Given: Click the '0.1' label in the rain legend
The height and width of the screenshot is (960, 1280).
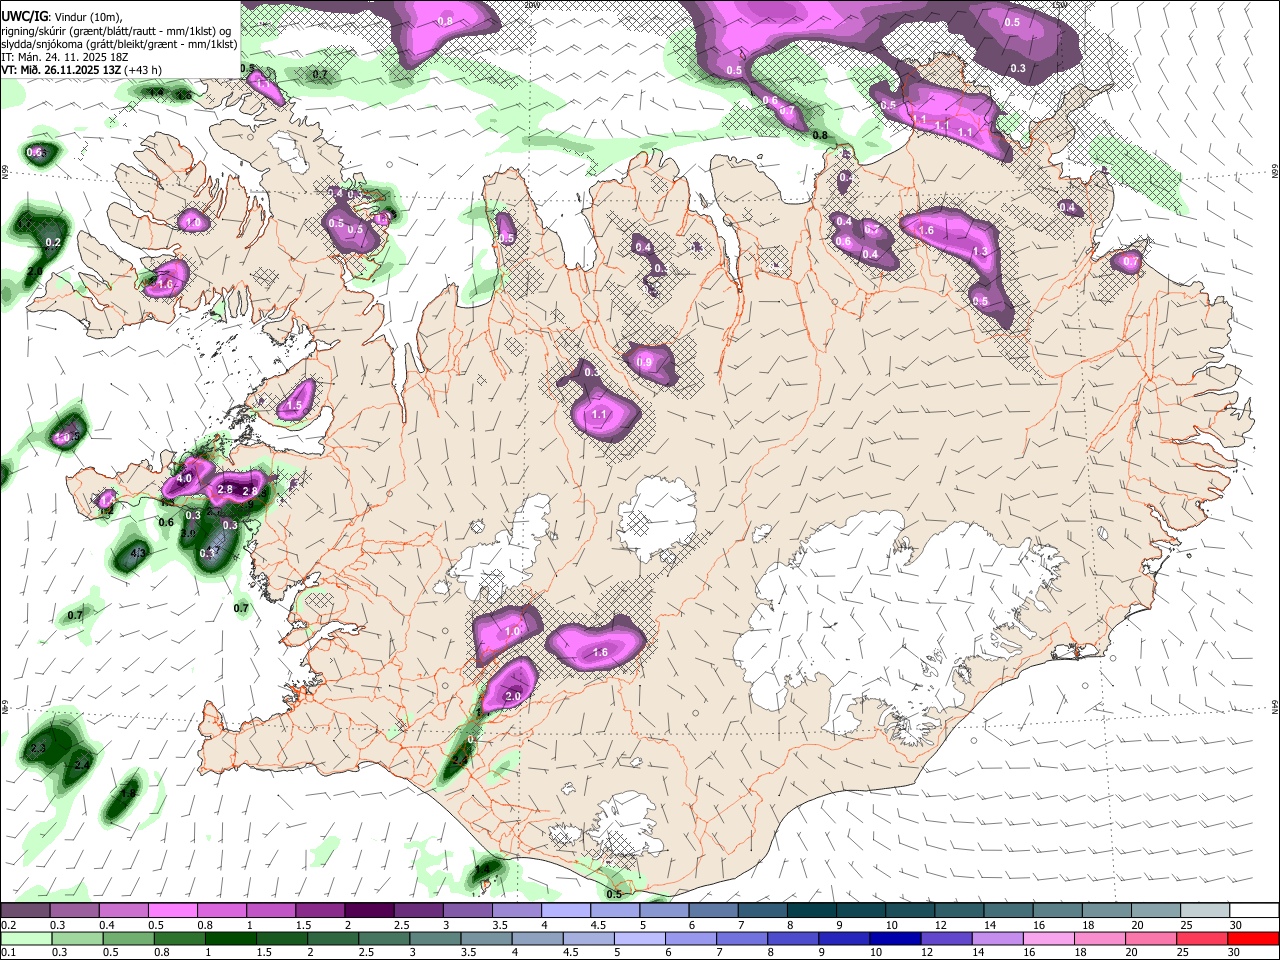Looking at the screenshot, I should tap(8, 953).
